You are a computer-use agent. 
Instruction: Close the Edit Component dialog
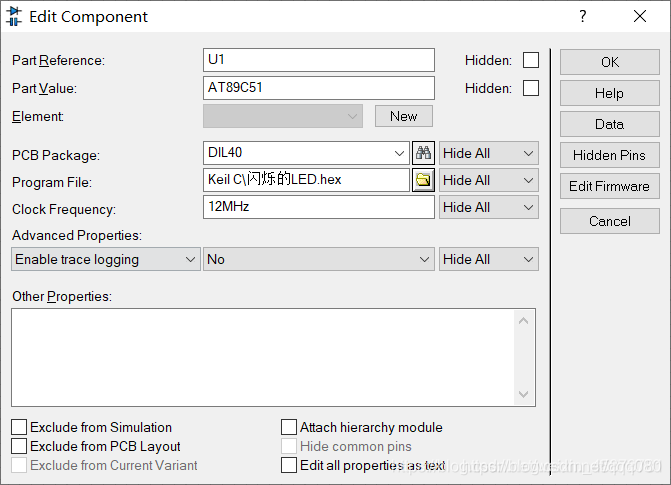[640, 16]
